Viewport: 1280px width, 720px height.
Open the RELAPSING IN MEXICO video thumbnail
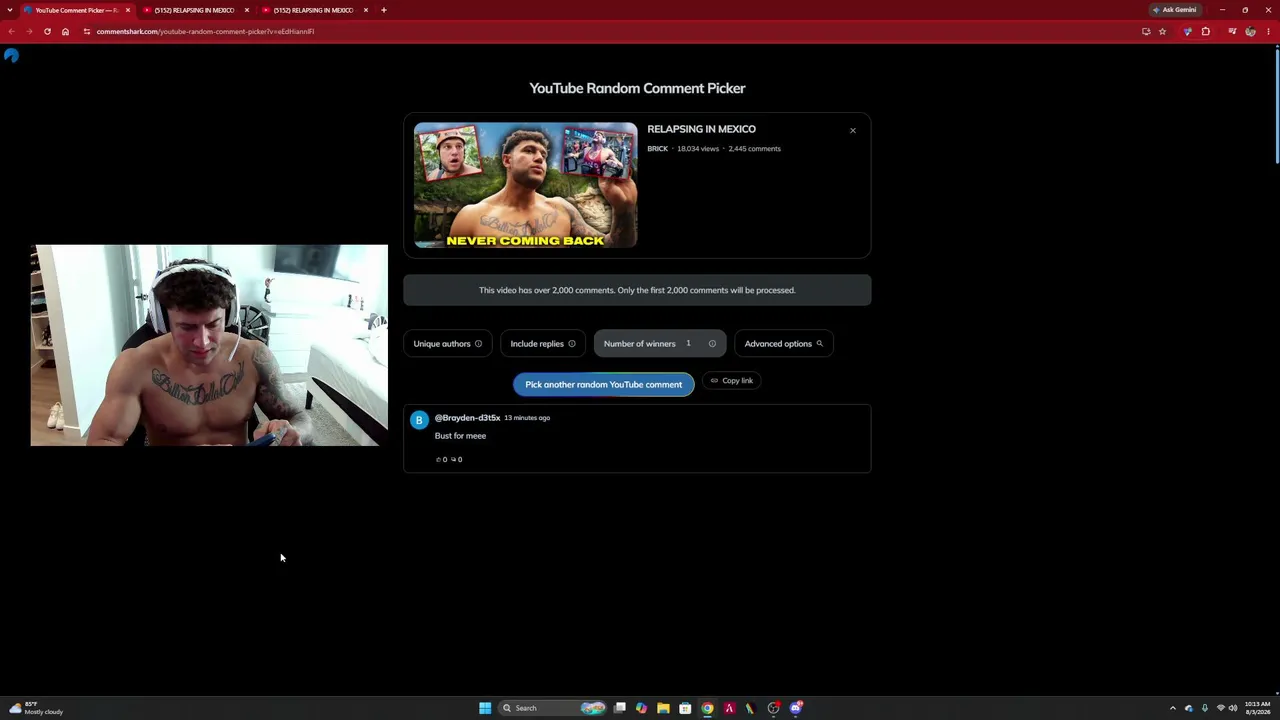pos(525,185)
